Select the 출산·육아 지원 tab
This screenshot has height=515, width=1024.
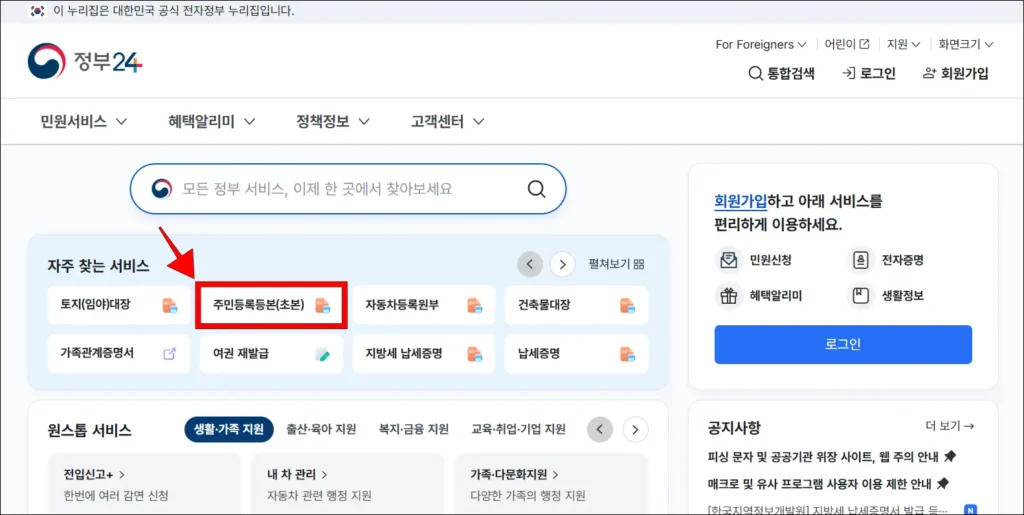321,429
